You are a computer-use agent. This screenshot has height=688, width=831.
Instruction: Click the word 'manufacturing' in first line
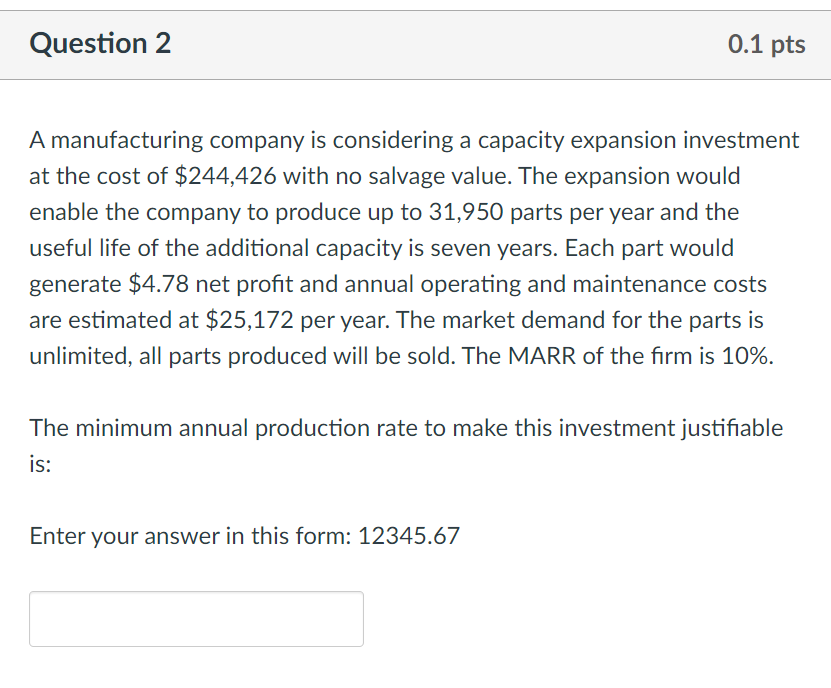127,140
